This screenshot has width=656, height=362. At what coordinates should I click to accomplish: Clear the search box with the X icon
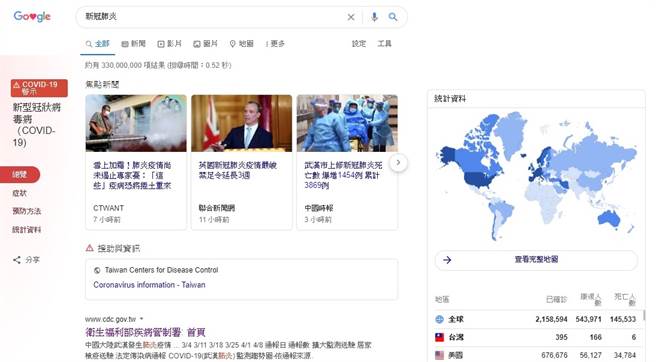click(x=351, y=17)
